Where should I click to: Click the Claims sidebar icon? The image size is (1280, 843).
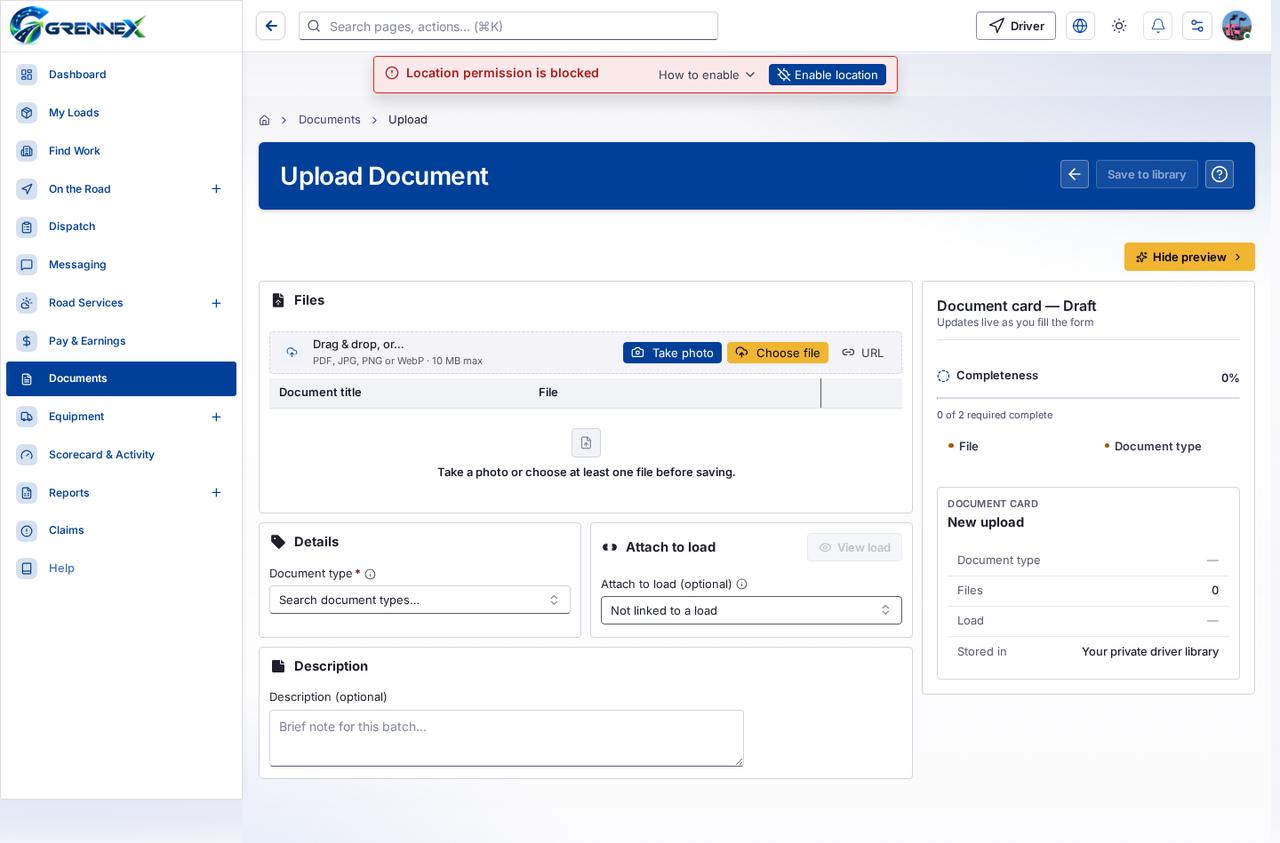click(27, 531)
